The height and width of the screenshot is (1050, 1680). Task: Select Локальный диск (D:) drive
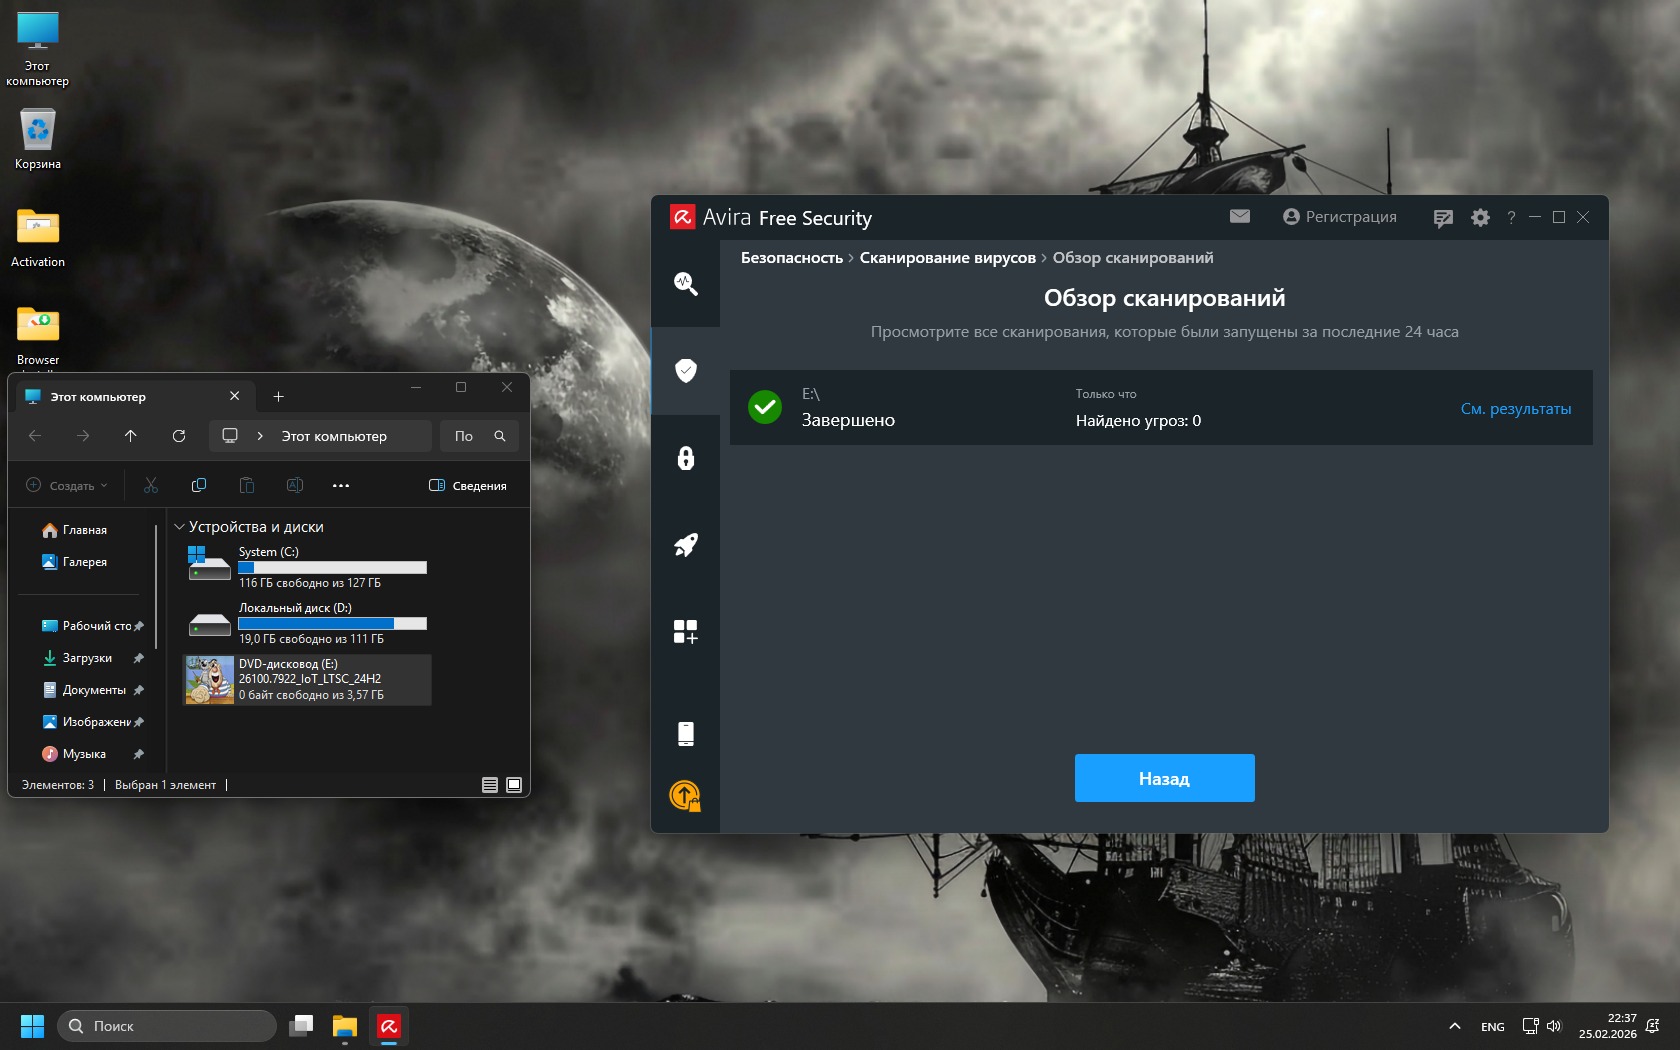click(x=307, y=623)
